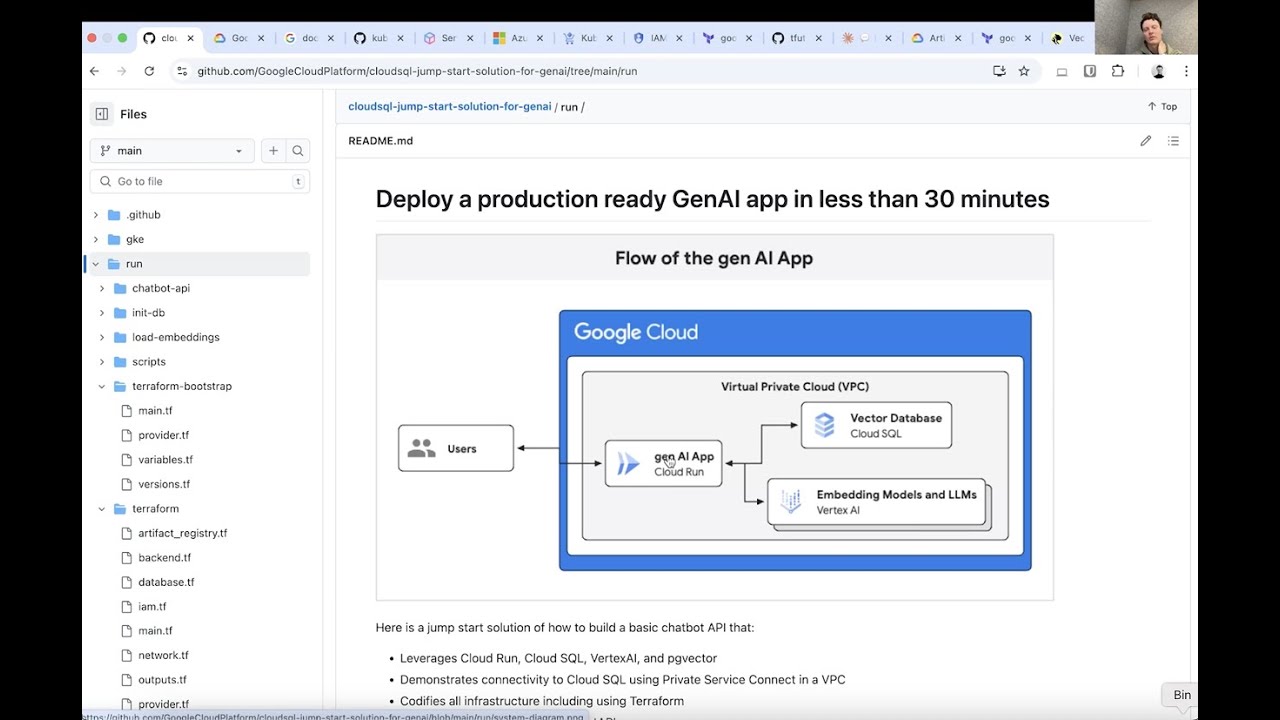This screenshot has height=720, width=1280.
Task: Open iam.tf in file tree
Action: point(152,607)
